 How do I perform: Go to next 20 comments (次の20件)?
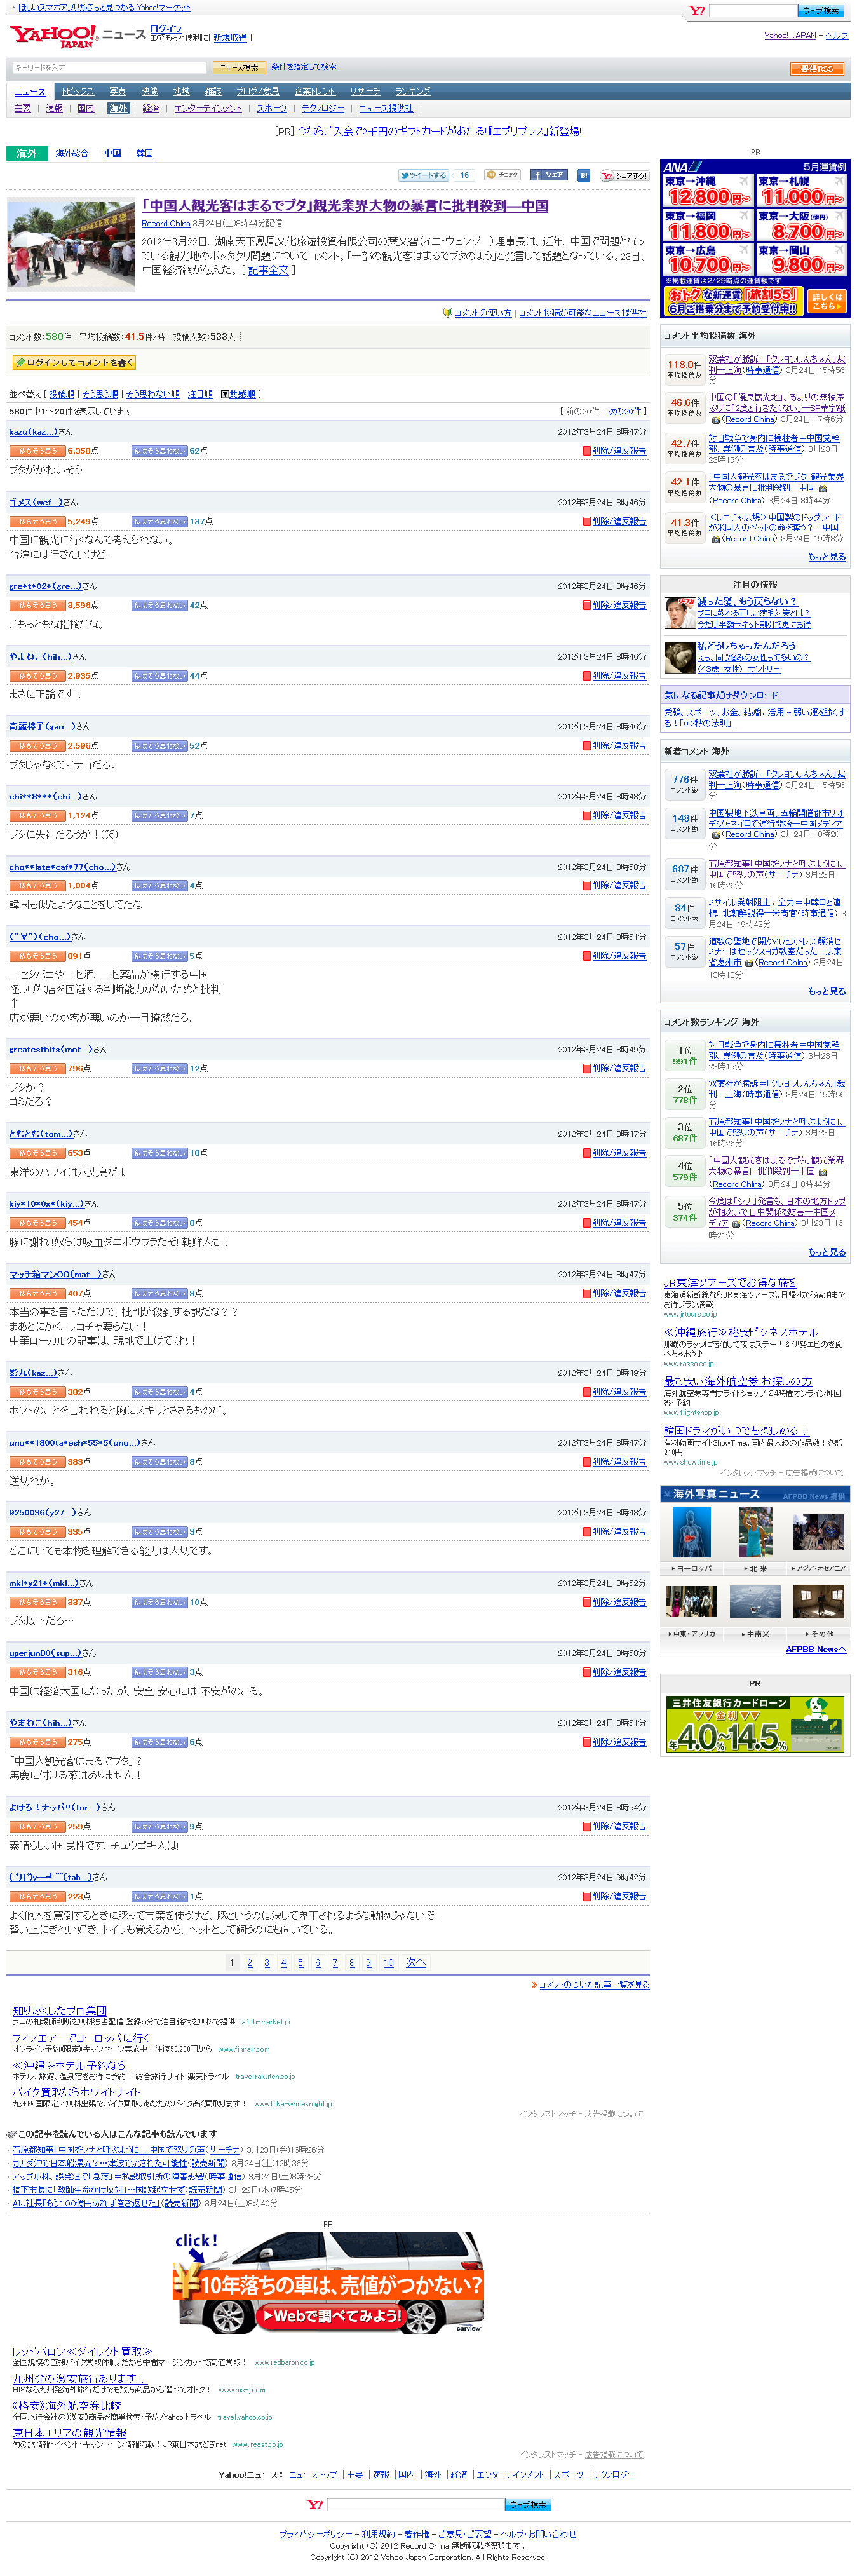point(625,411)
